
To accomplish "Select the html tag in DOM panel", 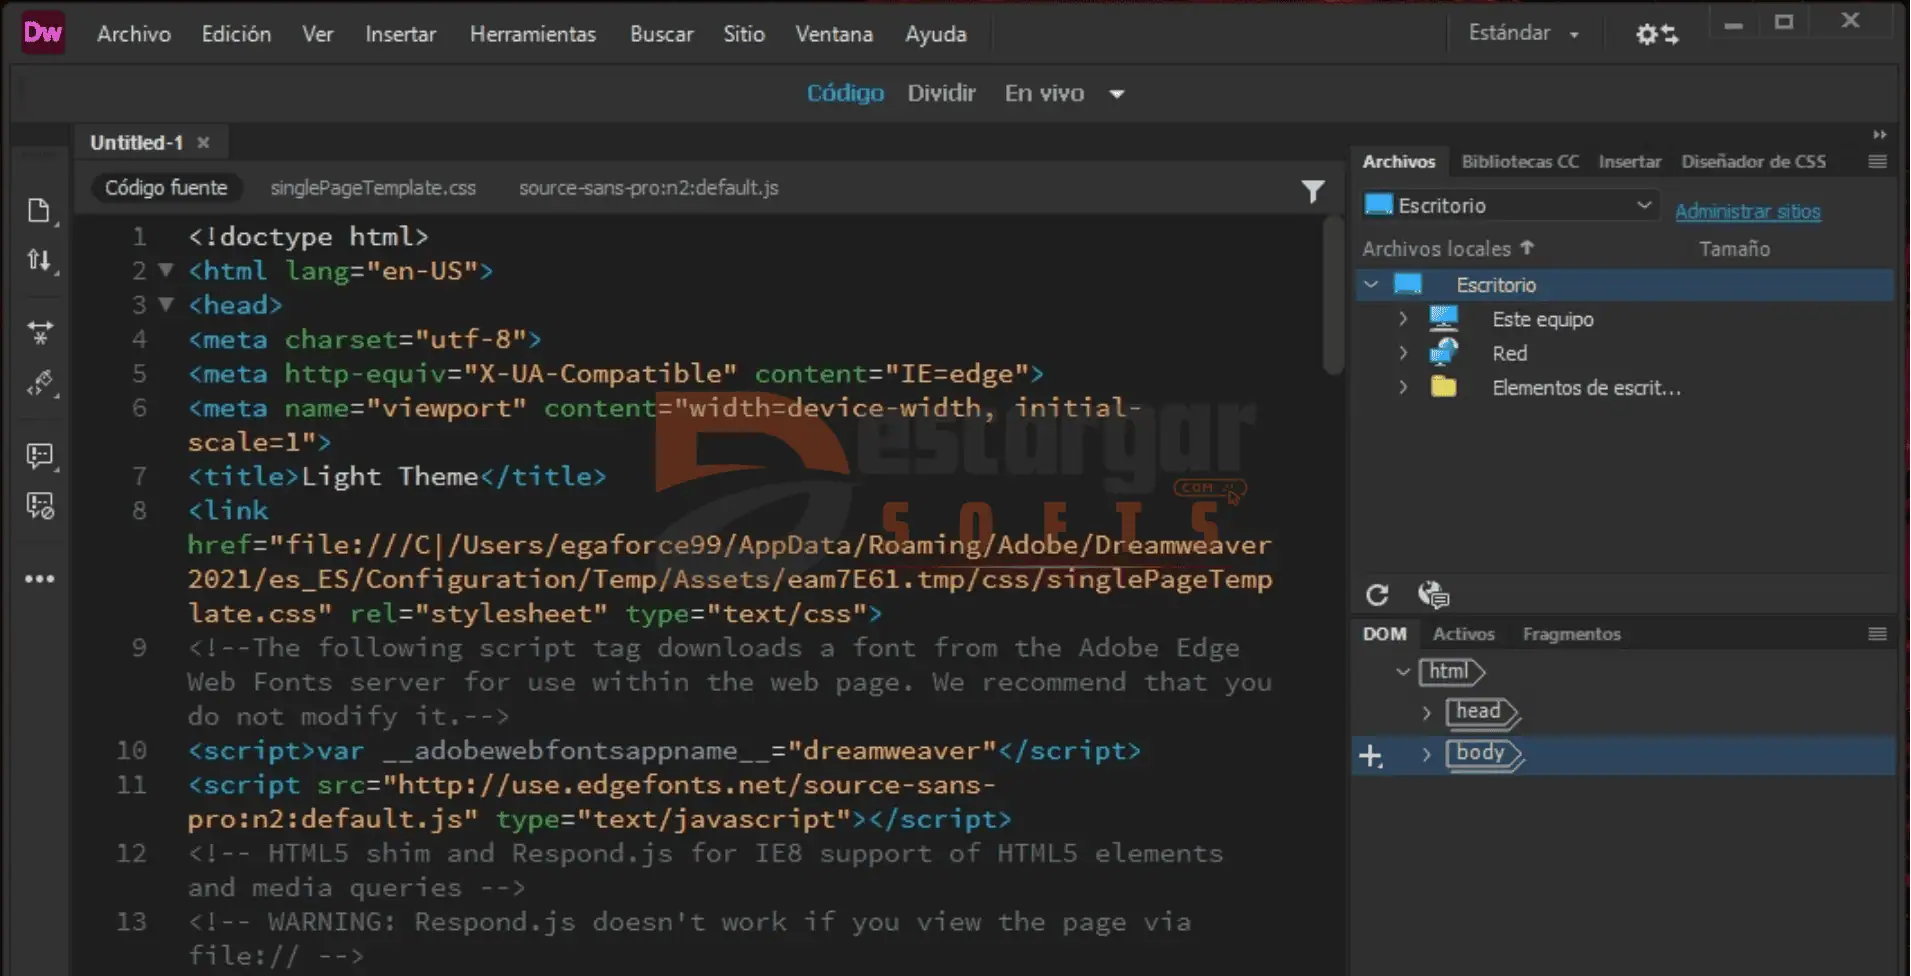I will (x=1451, y=671).
